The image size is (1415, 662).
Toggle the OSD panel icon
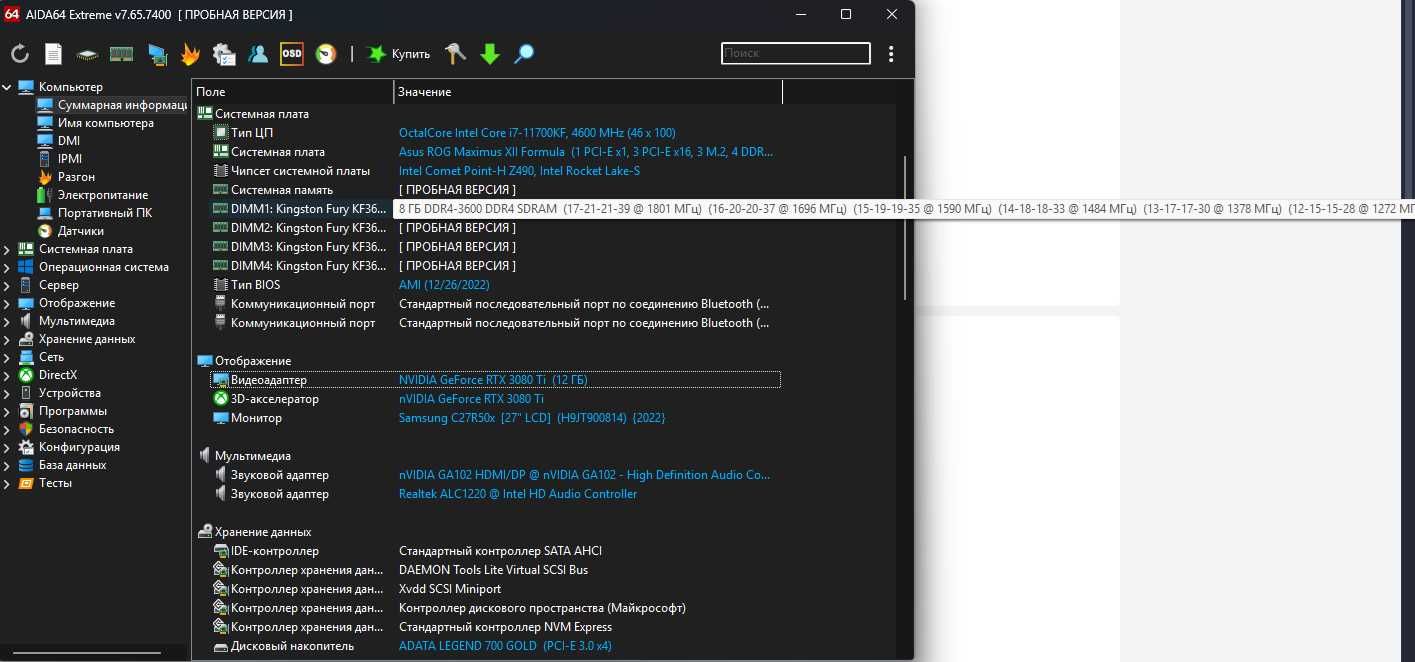coord(292,54)
